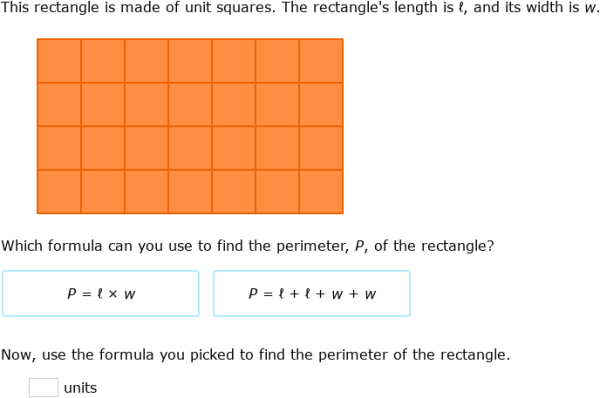Click the "units" label beside the answer box
The image size is (600, 398).
pos(80,388)
